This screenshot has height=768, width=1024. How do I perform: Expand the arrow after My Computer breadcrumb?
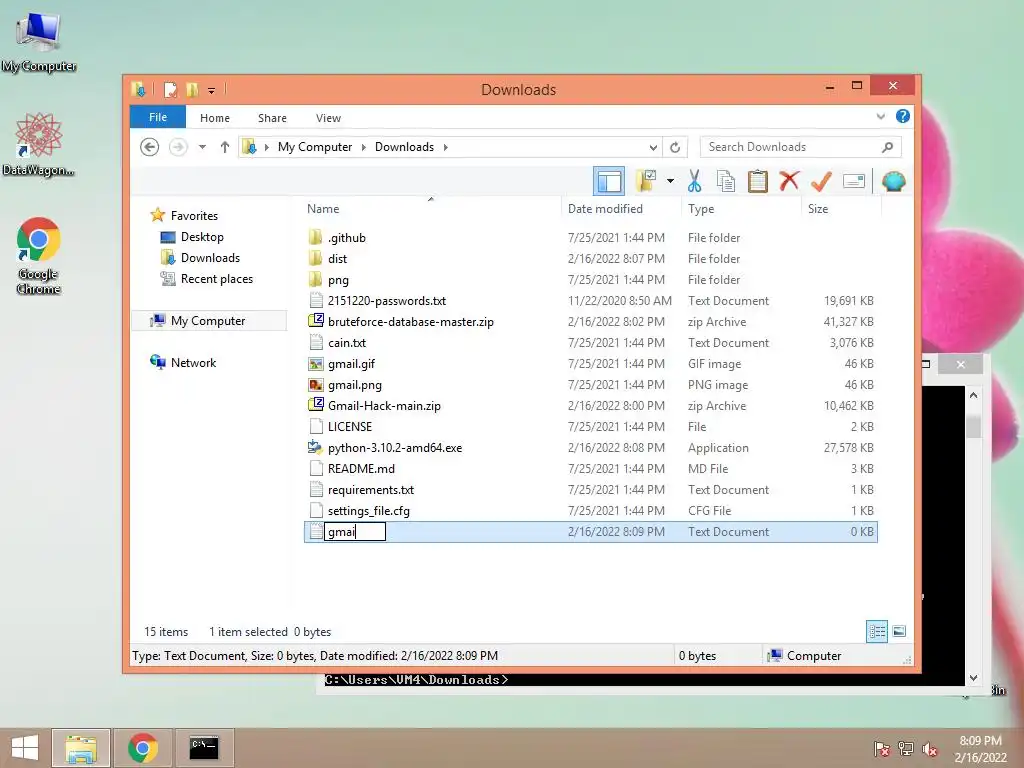(363, 147)
